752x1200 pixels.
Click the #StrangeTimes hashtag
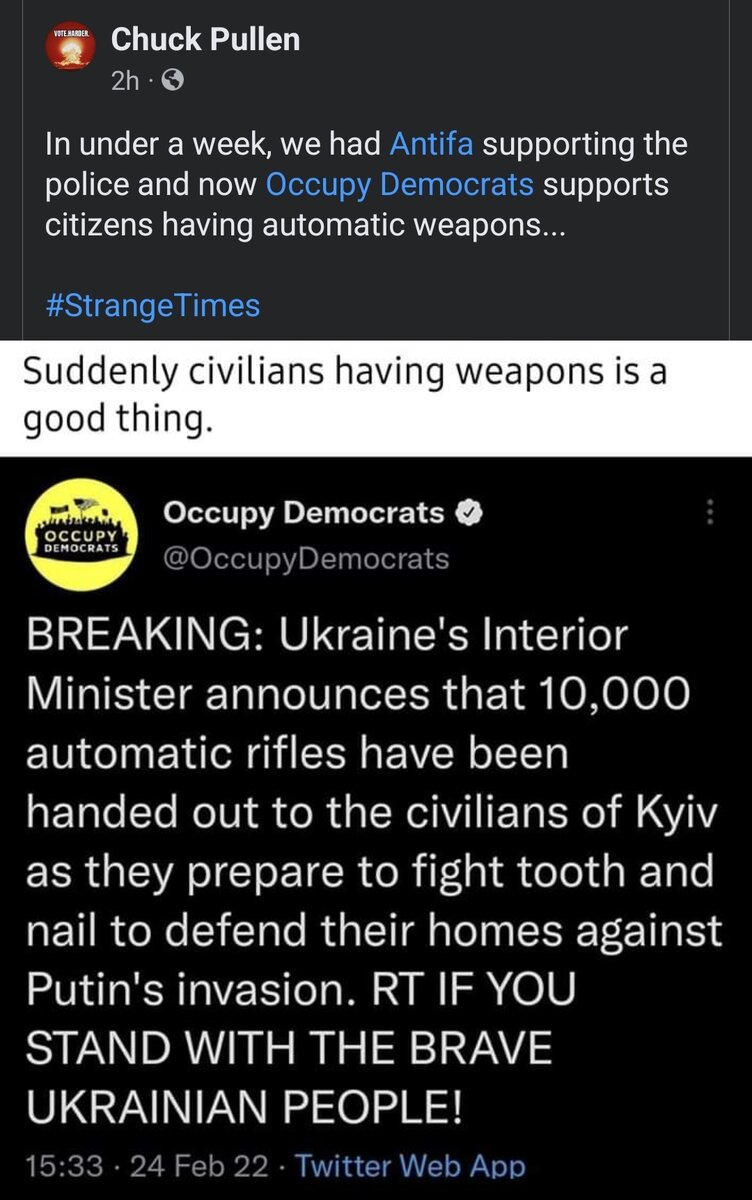click(152, 304)
